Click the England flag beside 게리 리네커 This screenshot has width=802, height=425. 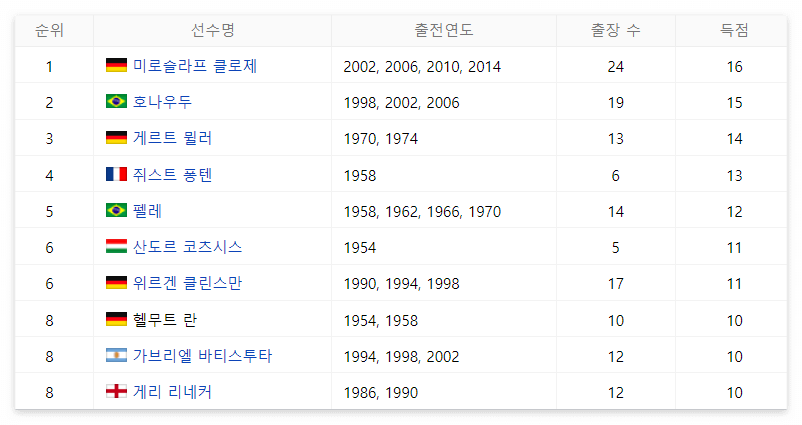click(116, 391)
